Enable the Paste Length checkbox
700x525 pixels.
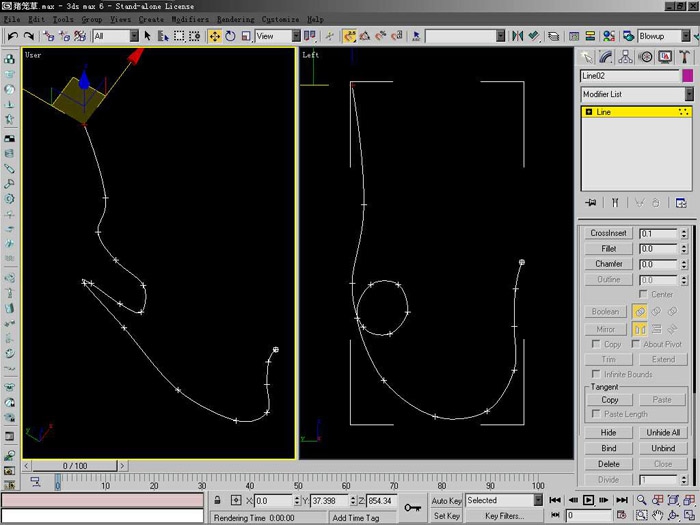(596, 413)
